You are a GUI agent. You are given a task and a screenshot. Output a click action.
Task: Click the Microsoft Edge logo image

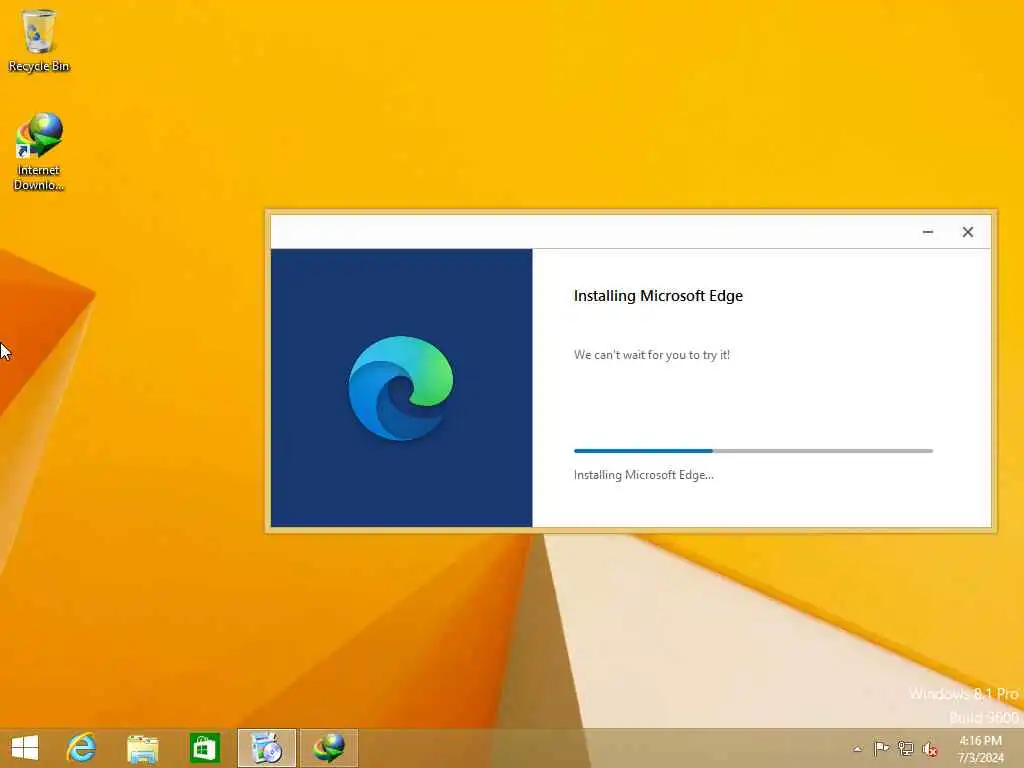[401, 388]
